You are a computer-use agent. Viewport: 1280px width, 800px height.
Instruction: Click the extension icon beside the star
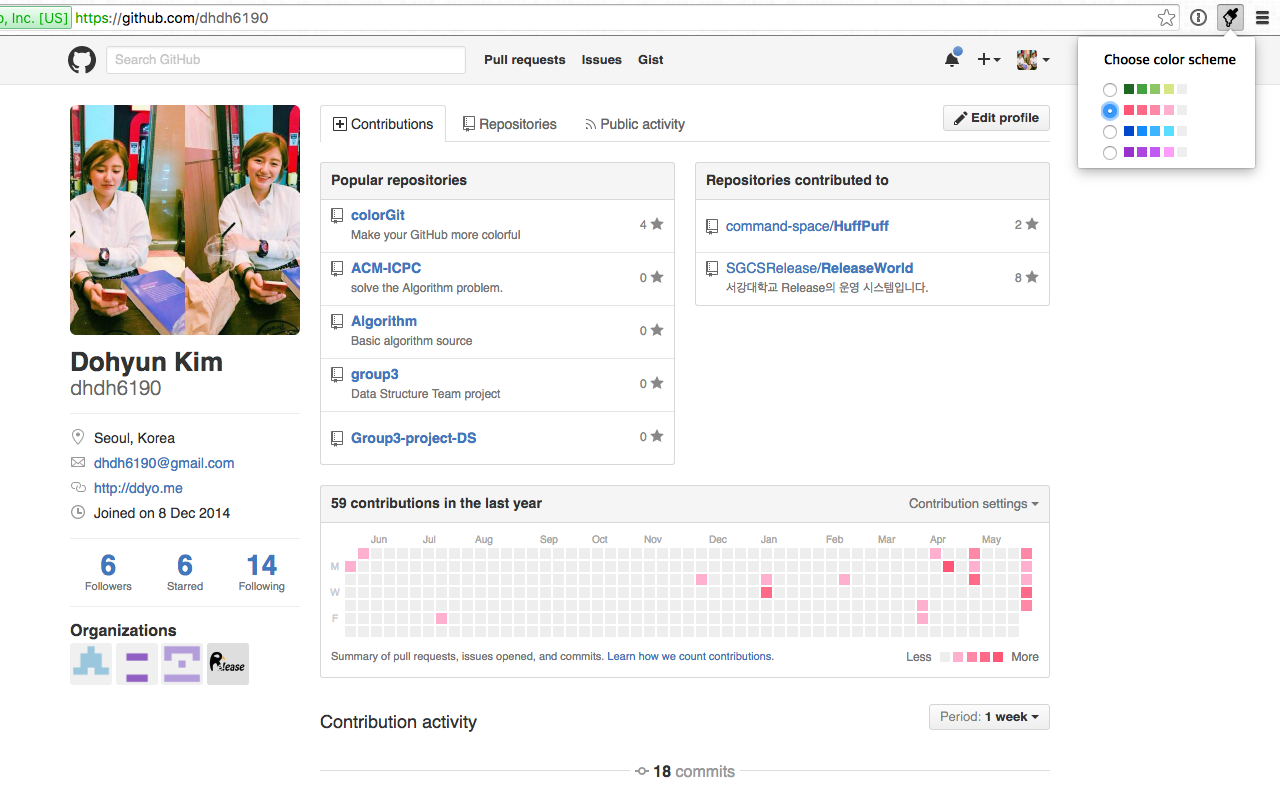point(1198,17)
